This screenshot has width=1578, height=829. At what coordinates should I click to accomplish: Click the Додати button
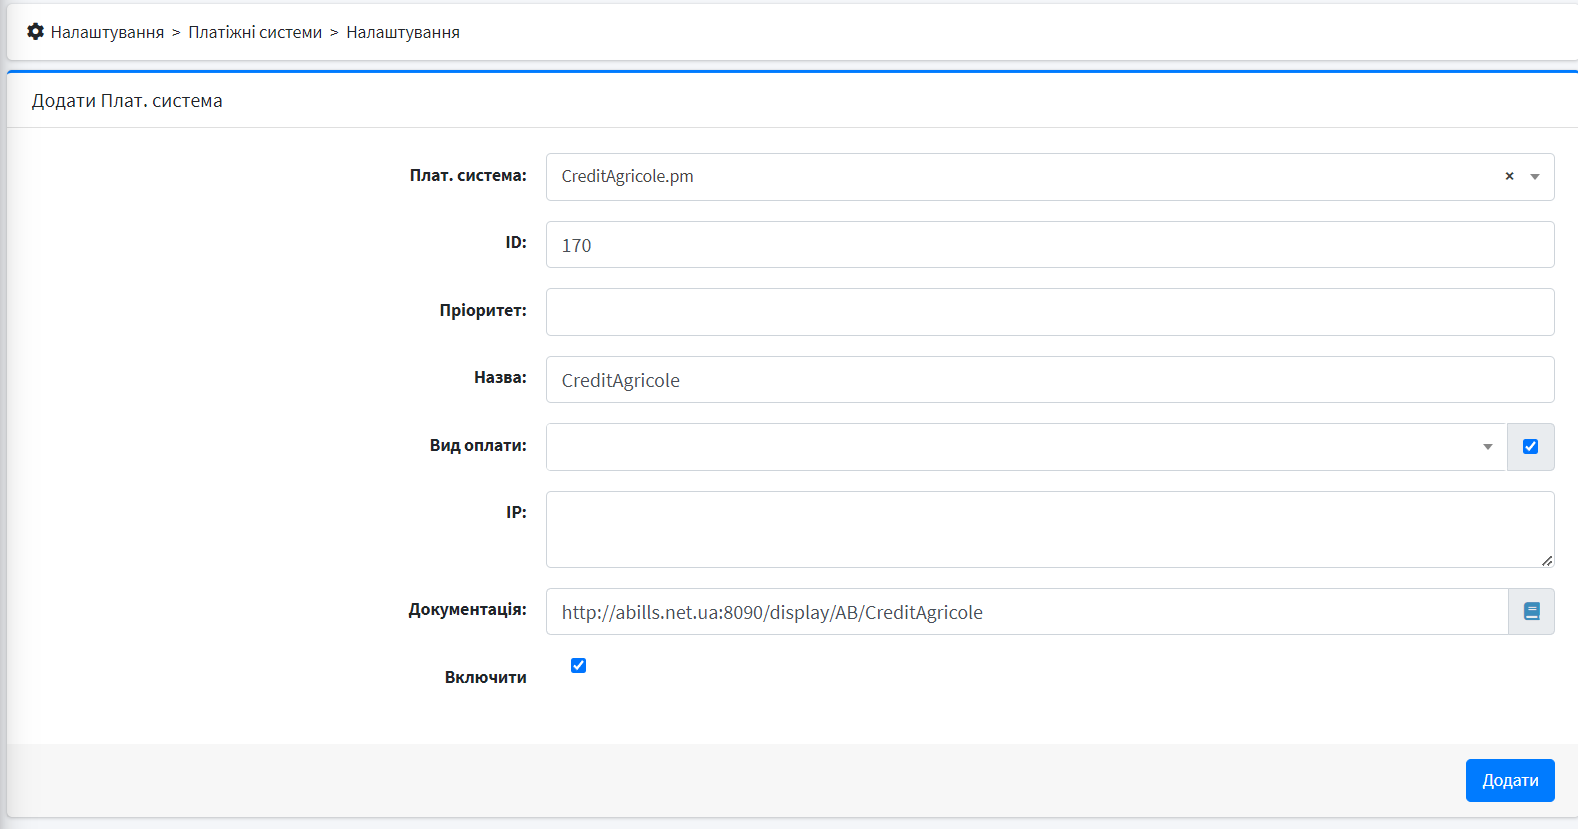1510,780
